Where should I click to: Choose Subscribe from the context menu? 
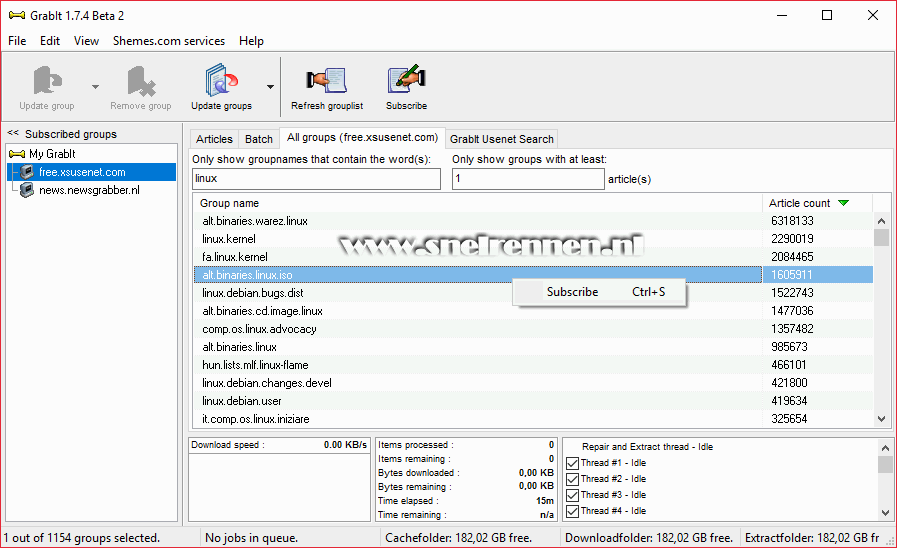pos(599,292)
